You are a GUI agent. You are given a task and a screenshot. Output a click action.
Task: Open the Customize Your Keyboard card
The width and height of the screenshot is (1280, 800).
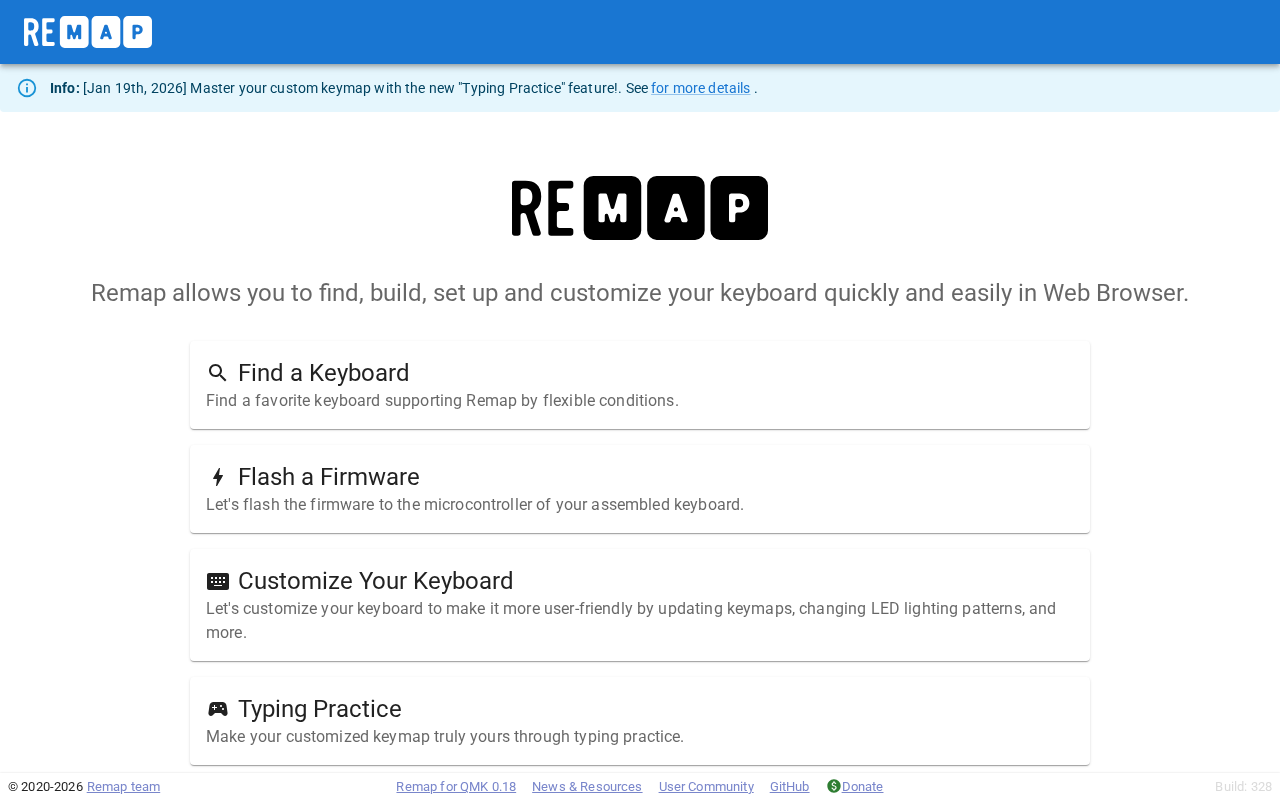point(640,605)
